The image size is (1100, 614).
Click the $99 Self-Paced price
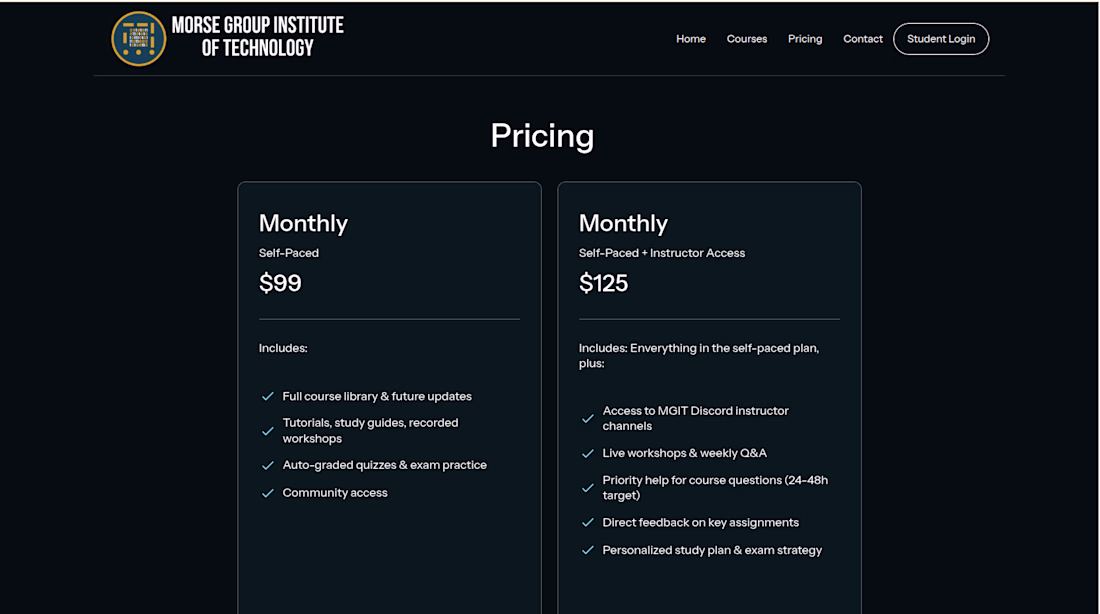280,283
